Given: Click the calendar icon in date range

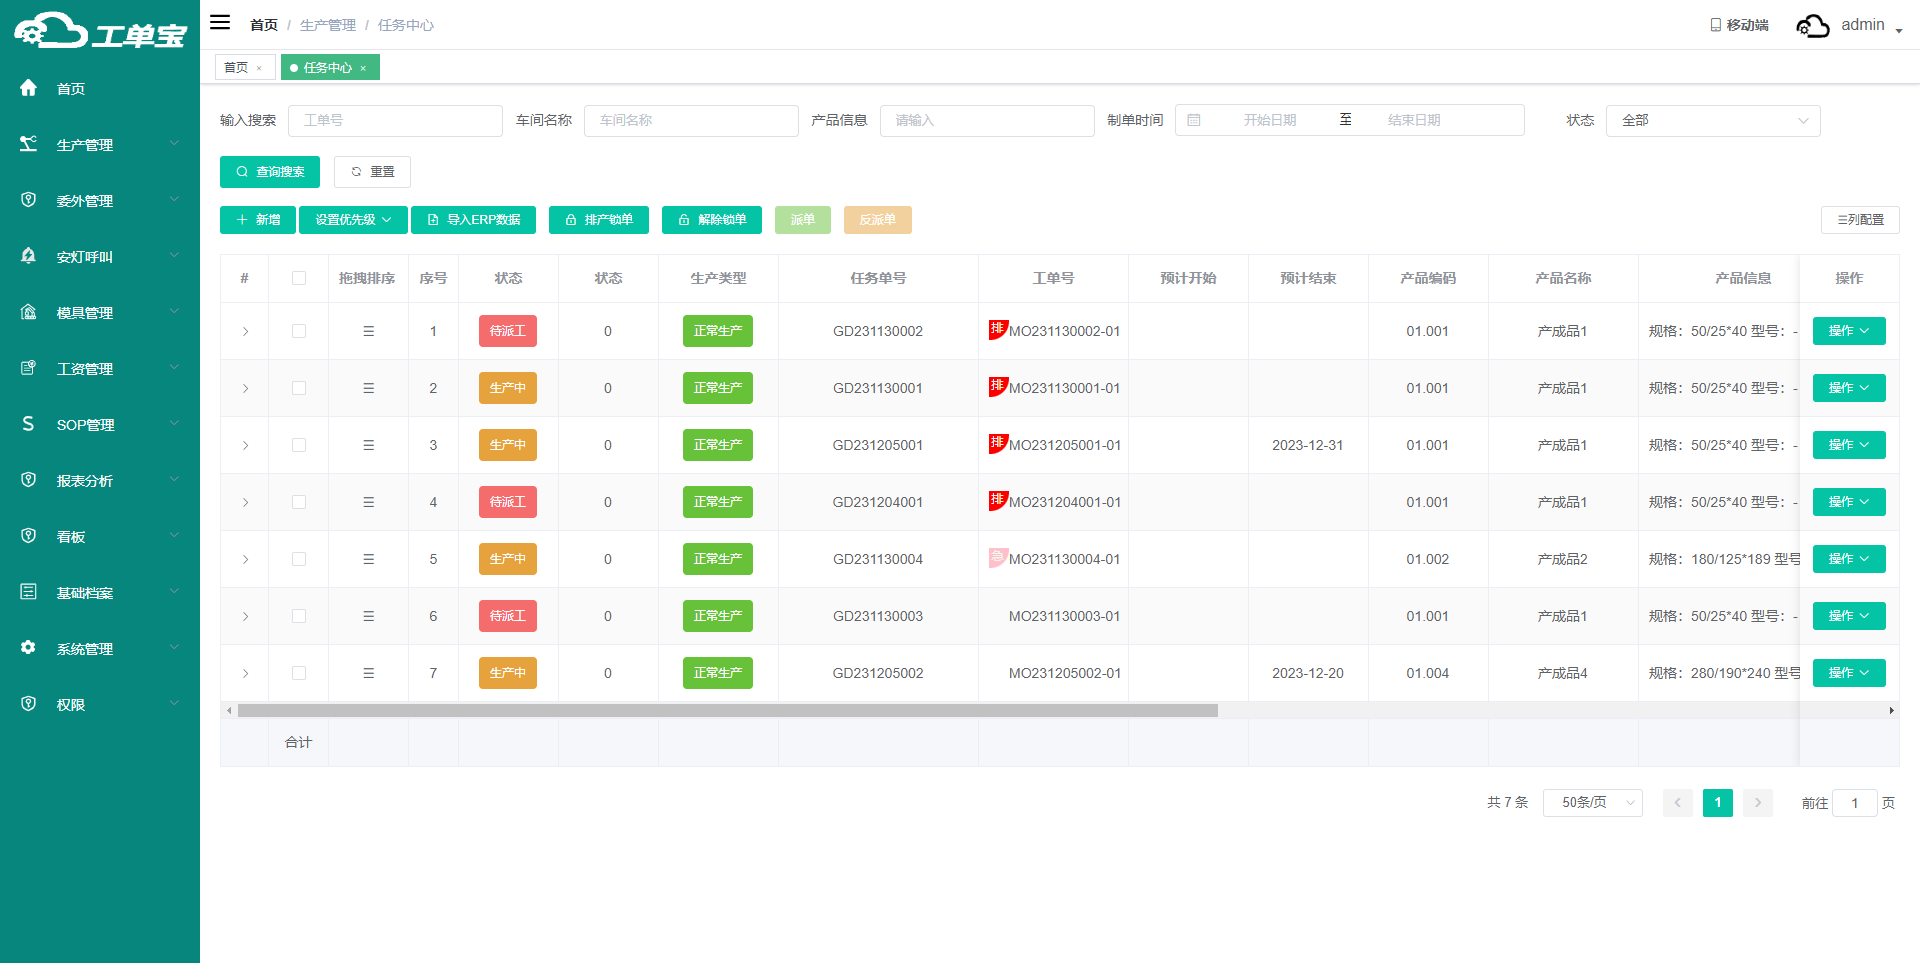Looking at the screenshot, I should (1194, 120).
